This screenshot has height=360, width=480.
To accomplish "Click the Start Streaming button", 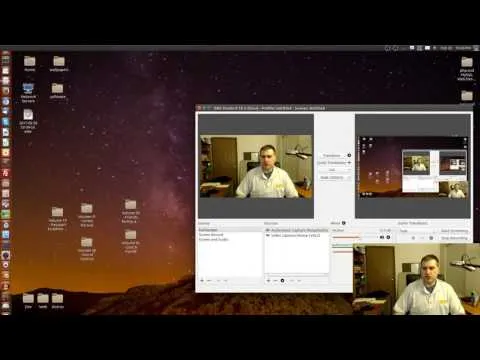I will (455, 231).
